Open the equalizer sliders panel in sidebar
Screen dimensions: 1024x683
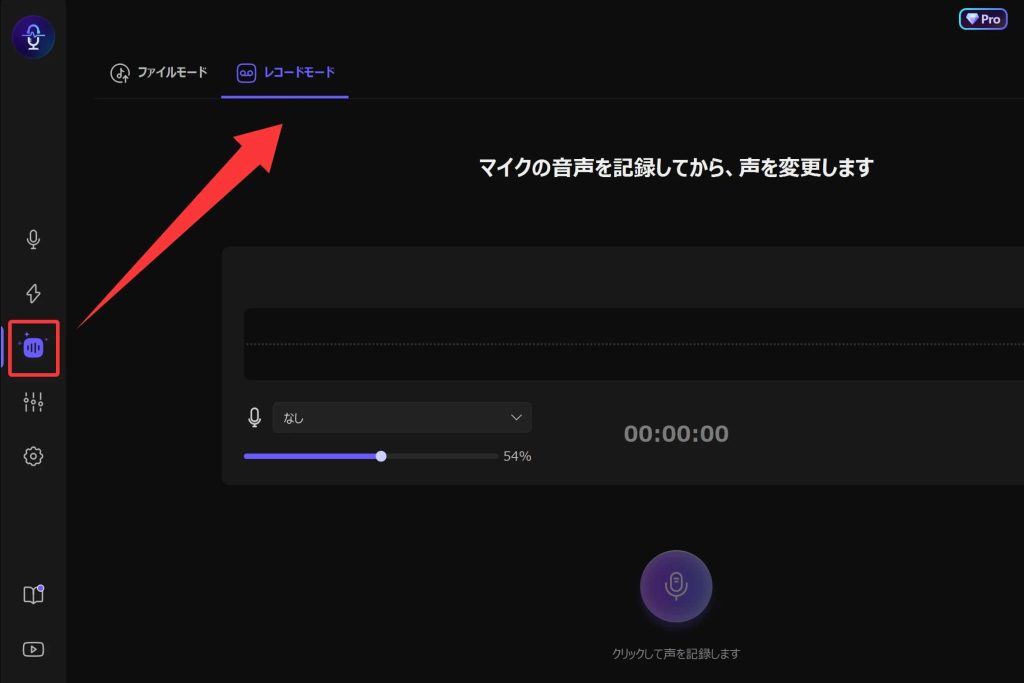pos(33,402)
